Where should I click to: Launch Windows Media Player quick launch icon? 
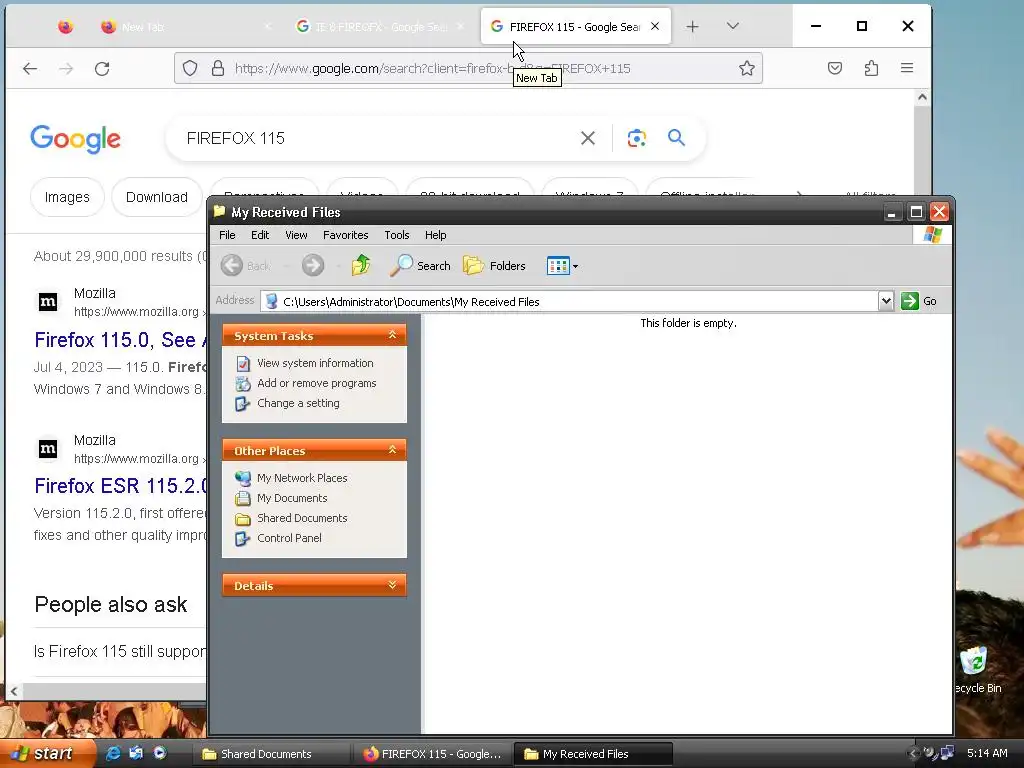tap(160, 754)
